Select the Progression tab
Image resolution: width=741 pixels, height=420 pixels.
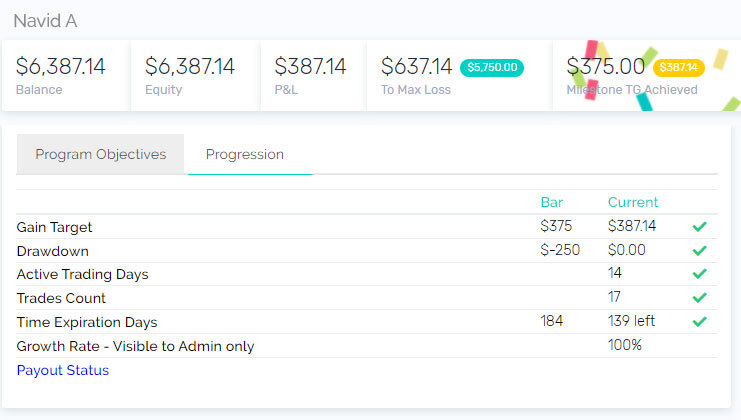coord(245,154)
